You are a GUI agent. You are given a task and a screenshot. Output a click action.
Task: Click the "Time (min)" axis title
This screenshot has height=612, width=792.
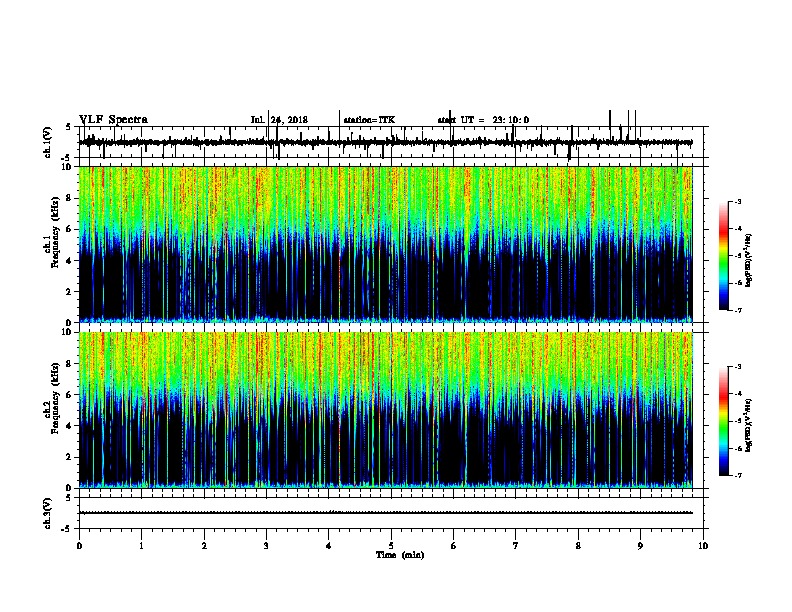tap(400, 555)
